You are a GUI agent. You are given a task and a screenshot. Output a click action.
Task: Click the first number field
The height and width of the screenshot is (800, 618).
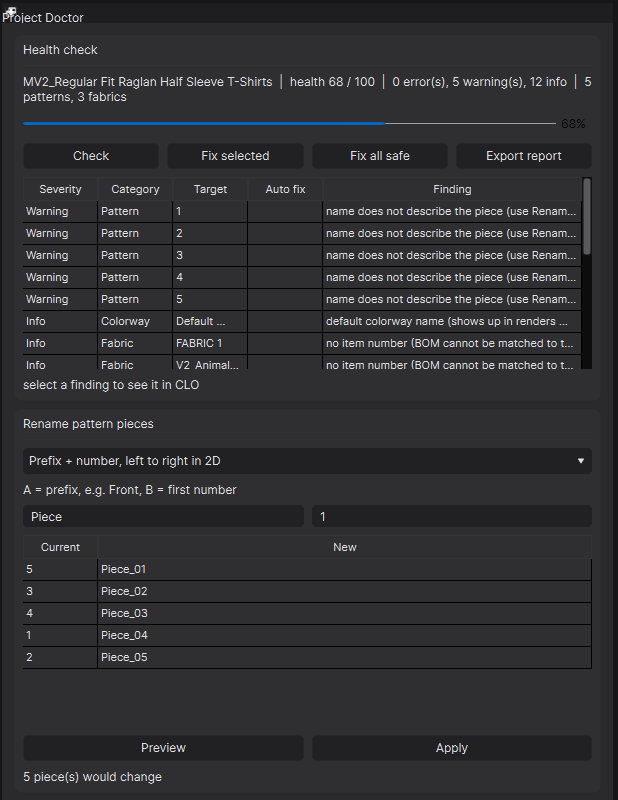(x=452, y=516)
